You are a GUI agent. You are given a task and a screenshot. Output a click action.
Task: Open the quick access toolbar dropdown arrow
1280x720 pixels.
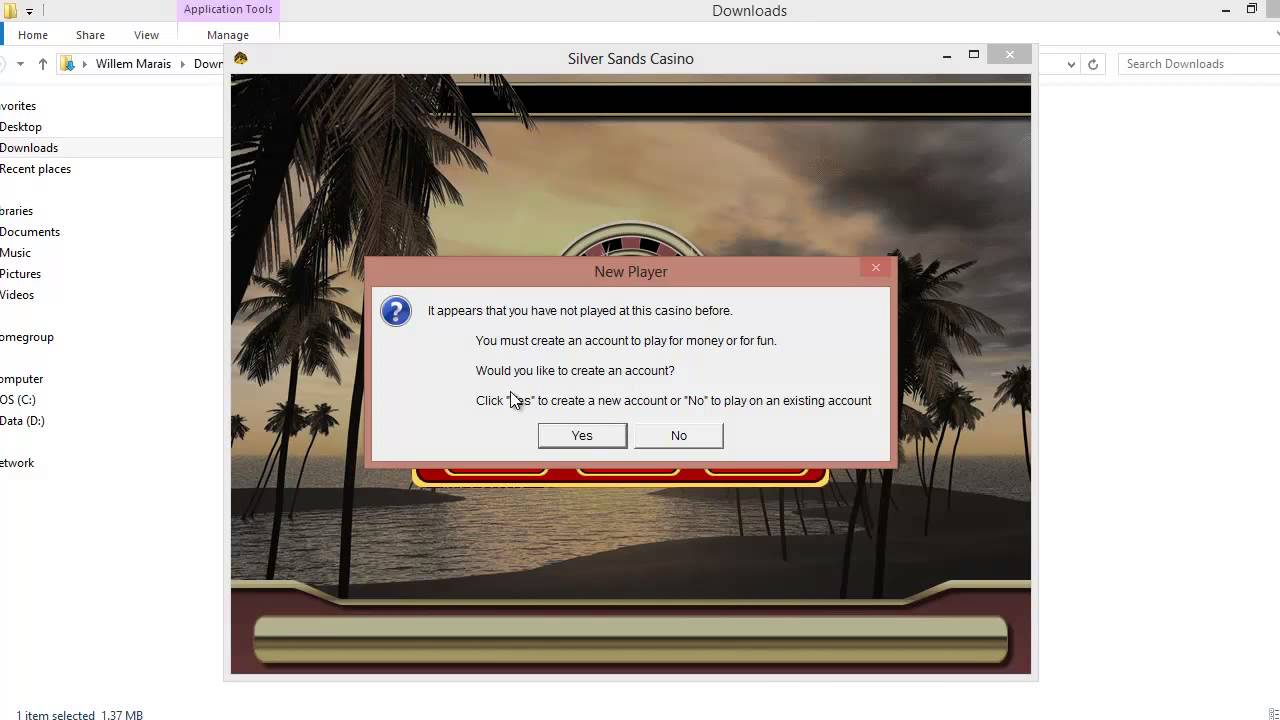pyautogui.click(x=30, y=12)
